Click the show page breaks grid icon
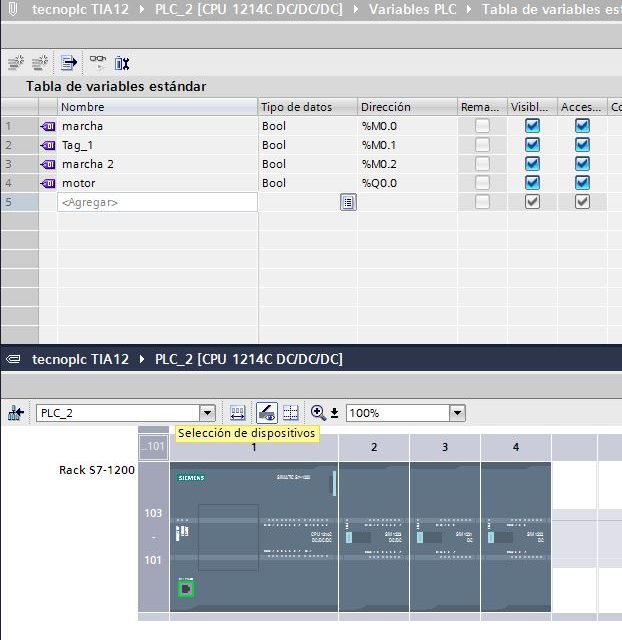This screenshot has height=640, width=622. pyautogui.click(x=291, y=413)
